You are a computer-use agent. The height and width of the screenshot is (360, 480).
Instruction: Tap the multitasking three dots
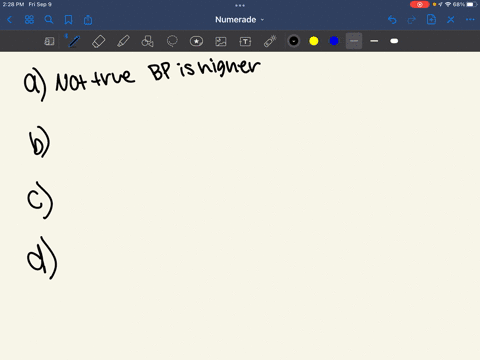(240, 5)
